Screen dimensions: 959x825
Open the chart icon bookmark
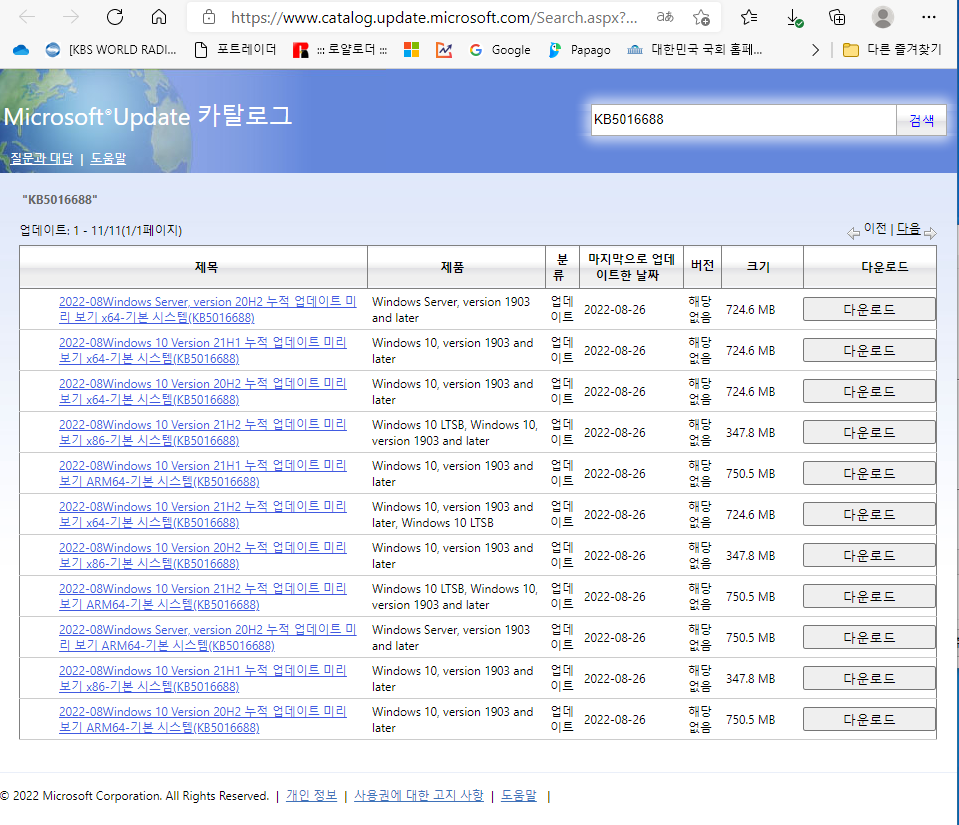pos(444,50)
